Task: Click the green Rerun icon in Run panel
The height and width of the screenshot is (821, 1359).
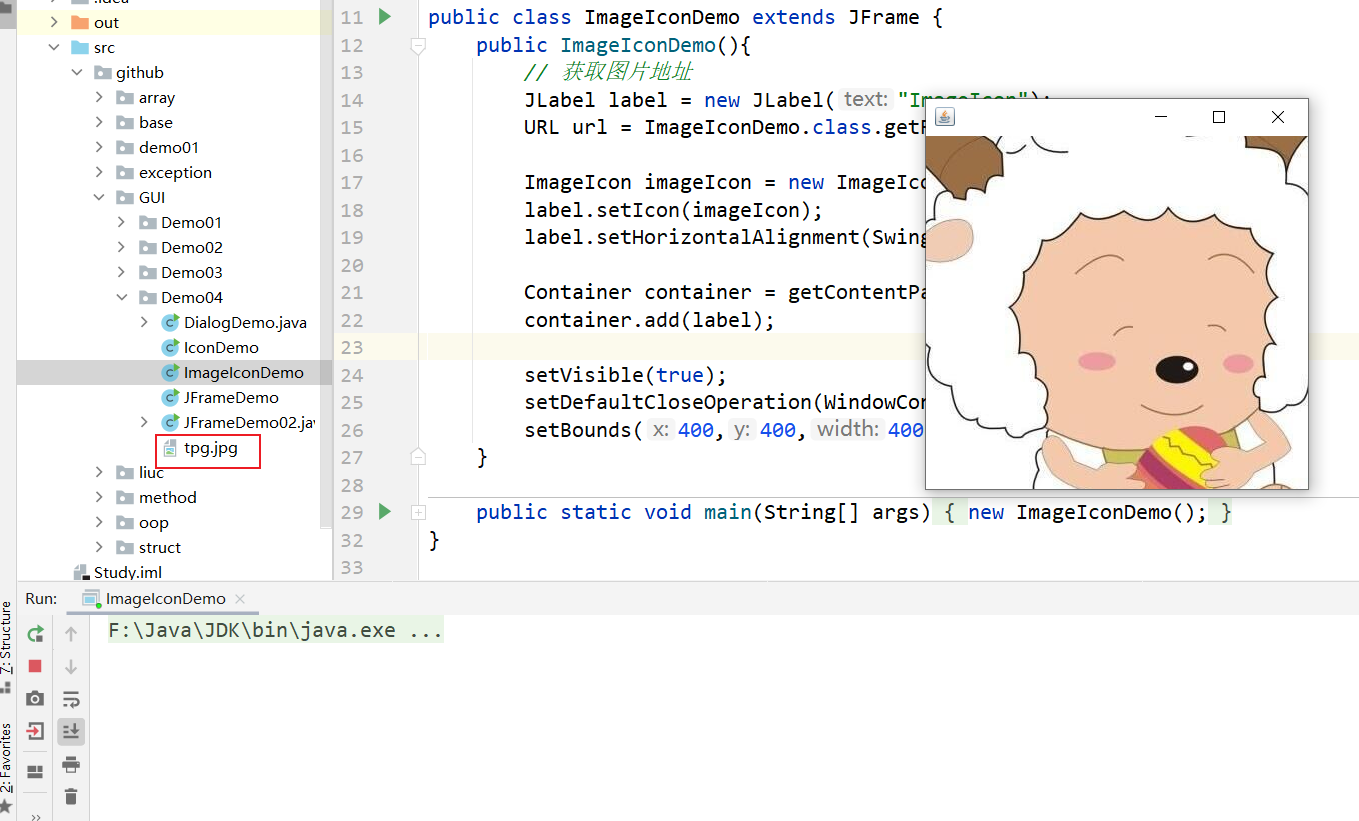Action: click(35, 634)
